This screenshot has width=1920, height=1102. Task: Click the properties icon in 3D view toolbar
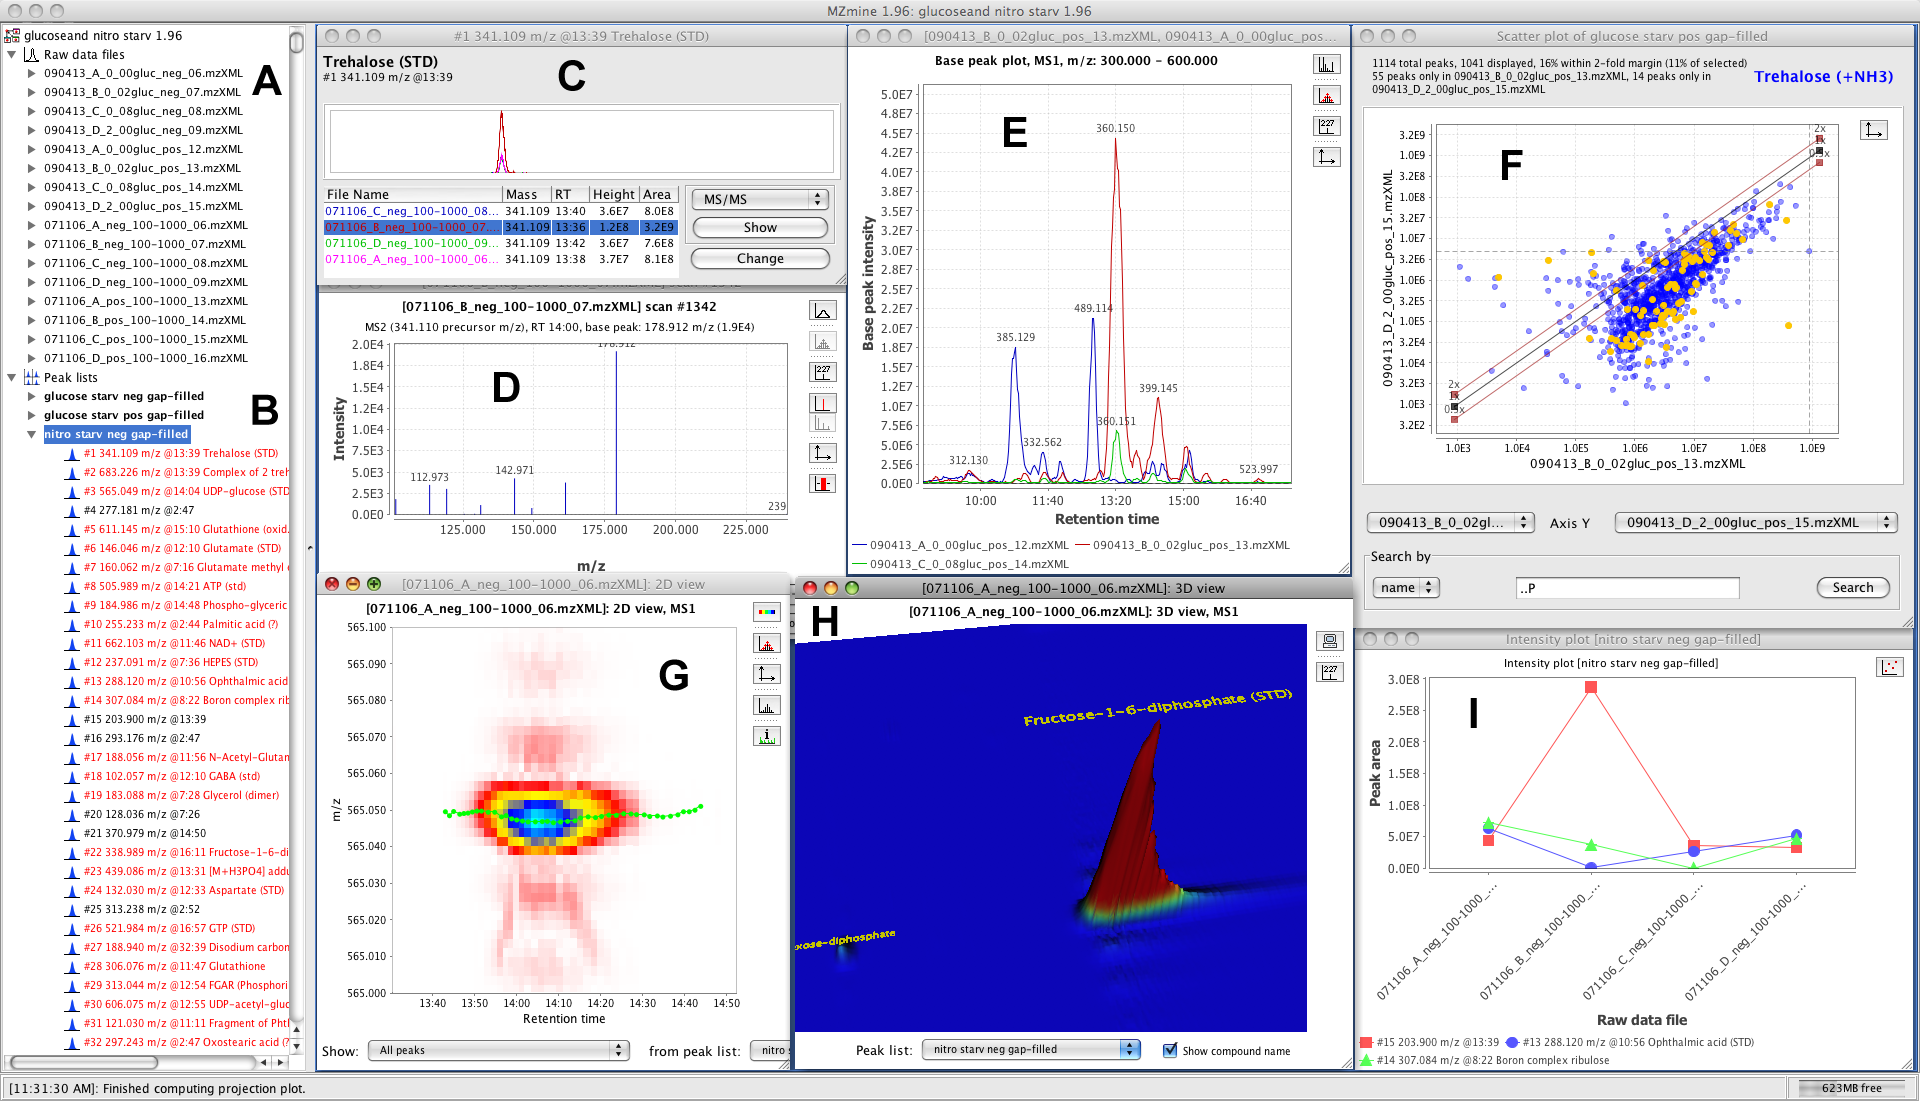[x=1330, y=641]
